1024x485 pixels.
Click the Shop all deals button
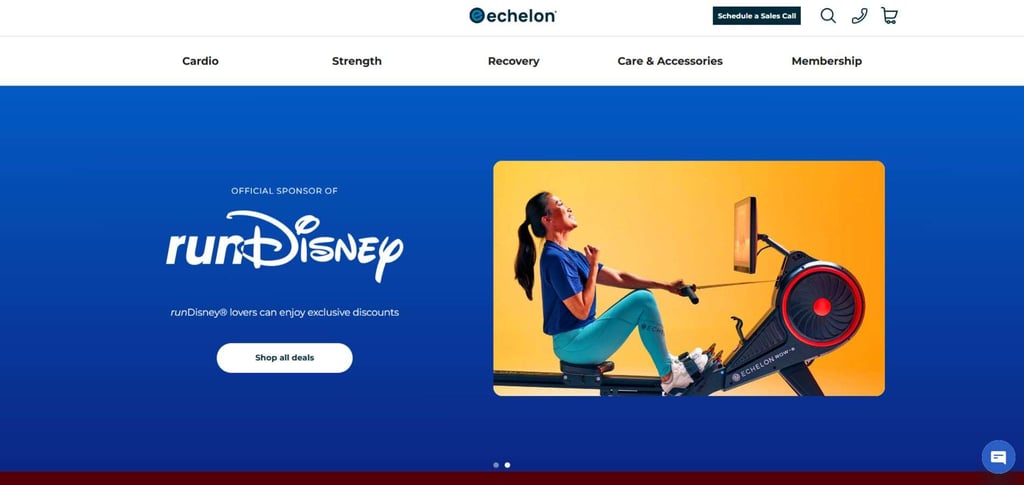[x=285, y=358]
